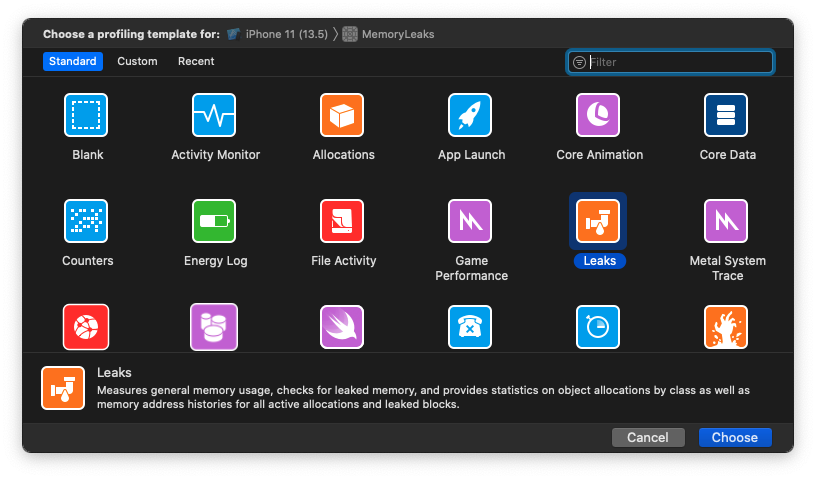Click the MemoryLeaks app icon in header
Image resolution: width=816 pixels, height=479 pixels.
[350, 34]
